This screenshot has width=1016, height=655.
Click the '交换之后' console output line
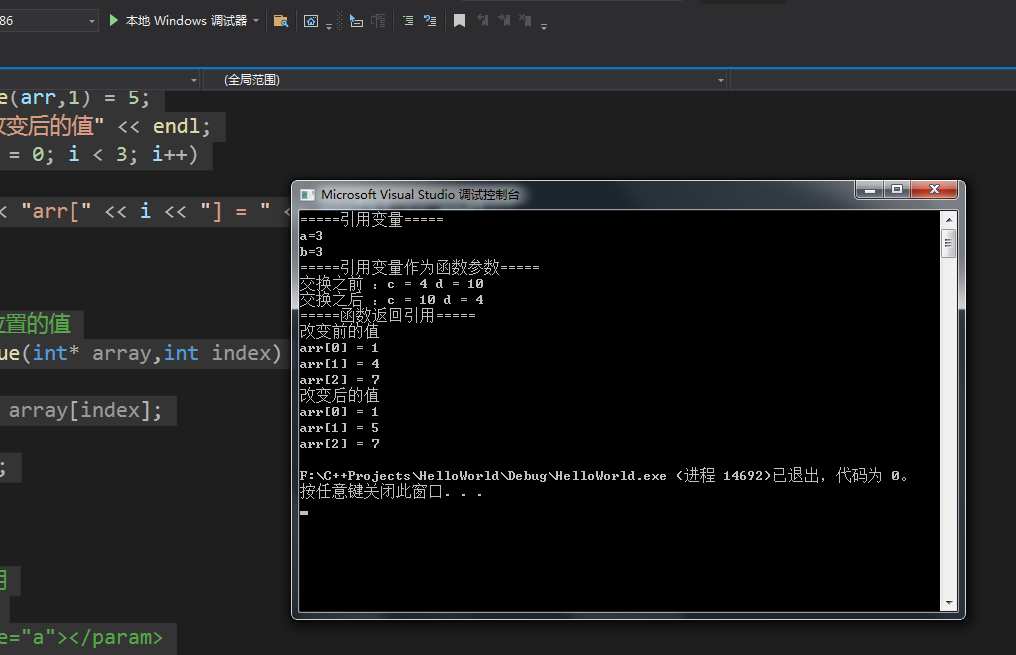point(391,299)
